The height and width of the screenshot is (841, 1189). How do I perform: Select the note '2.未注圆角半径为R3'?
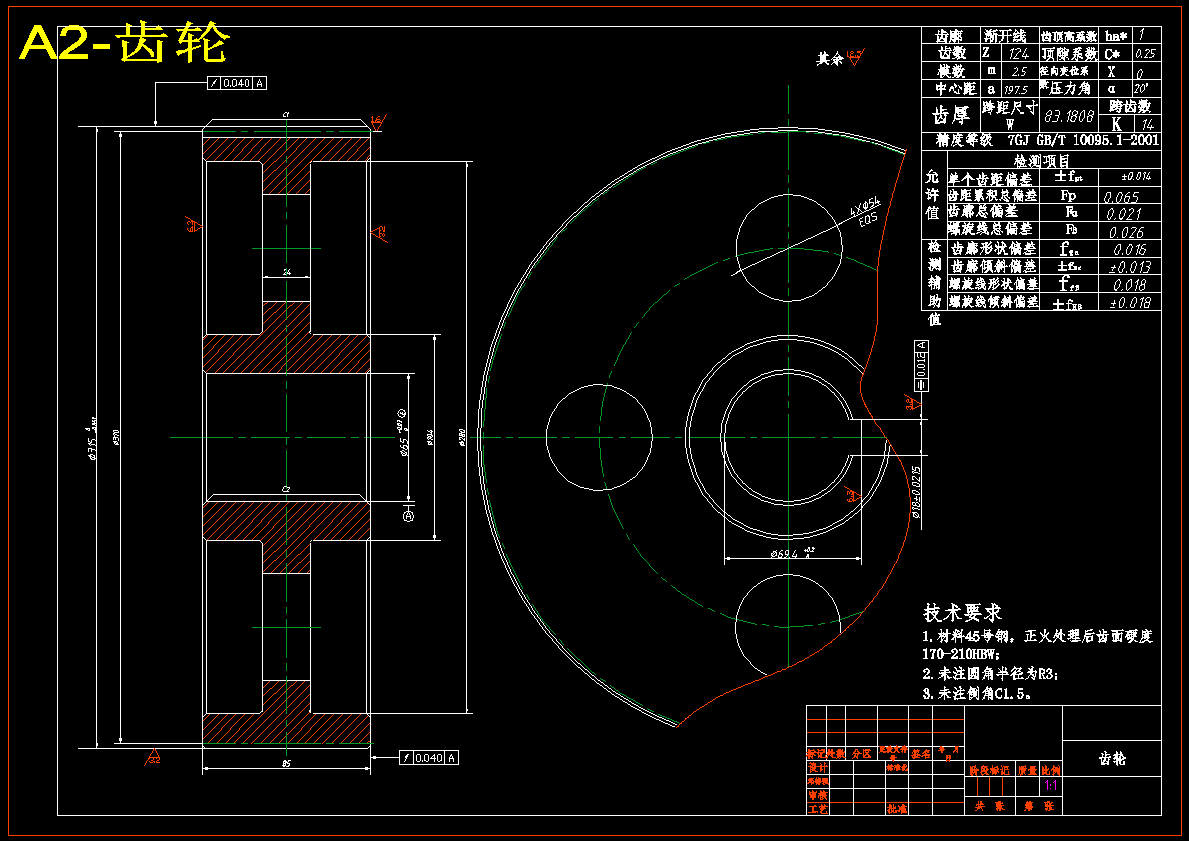(x=990, y=673)
